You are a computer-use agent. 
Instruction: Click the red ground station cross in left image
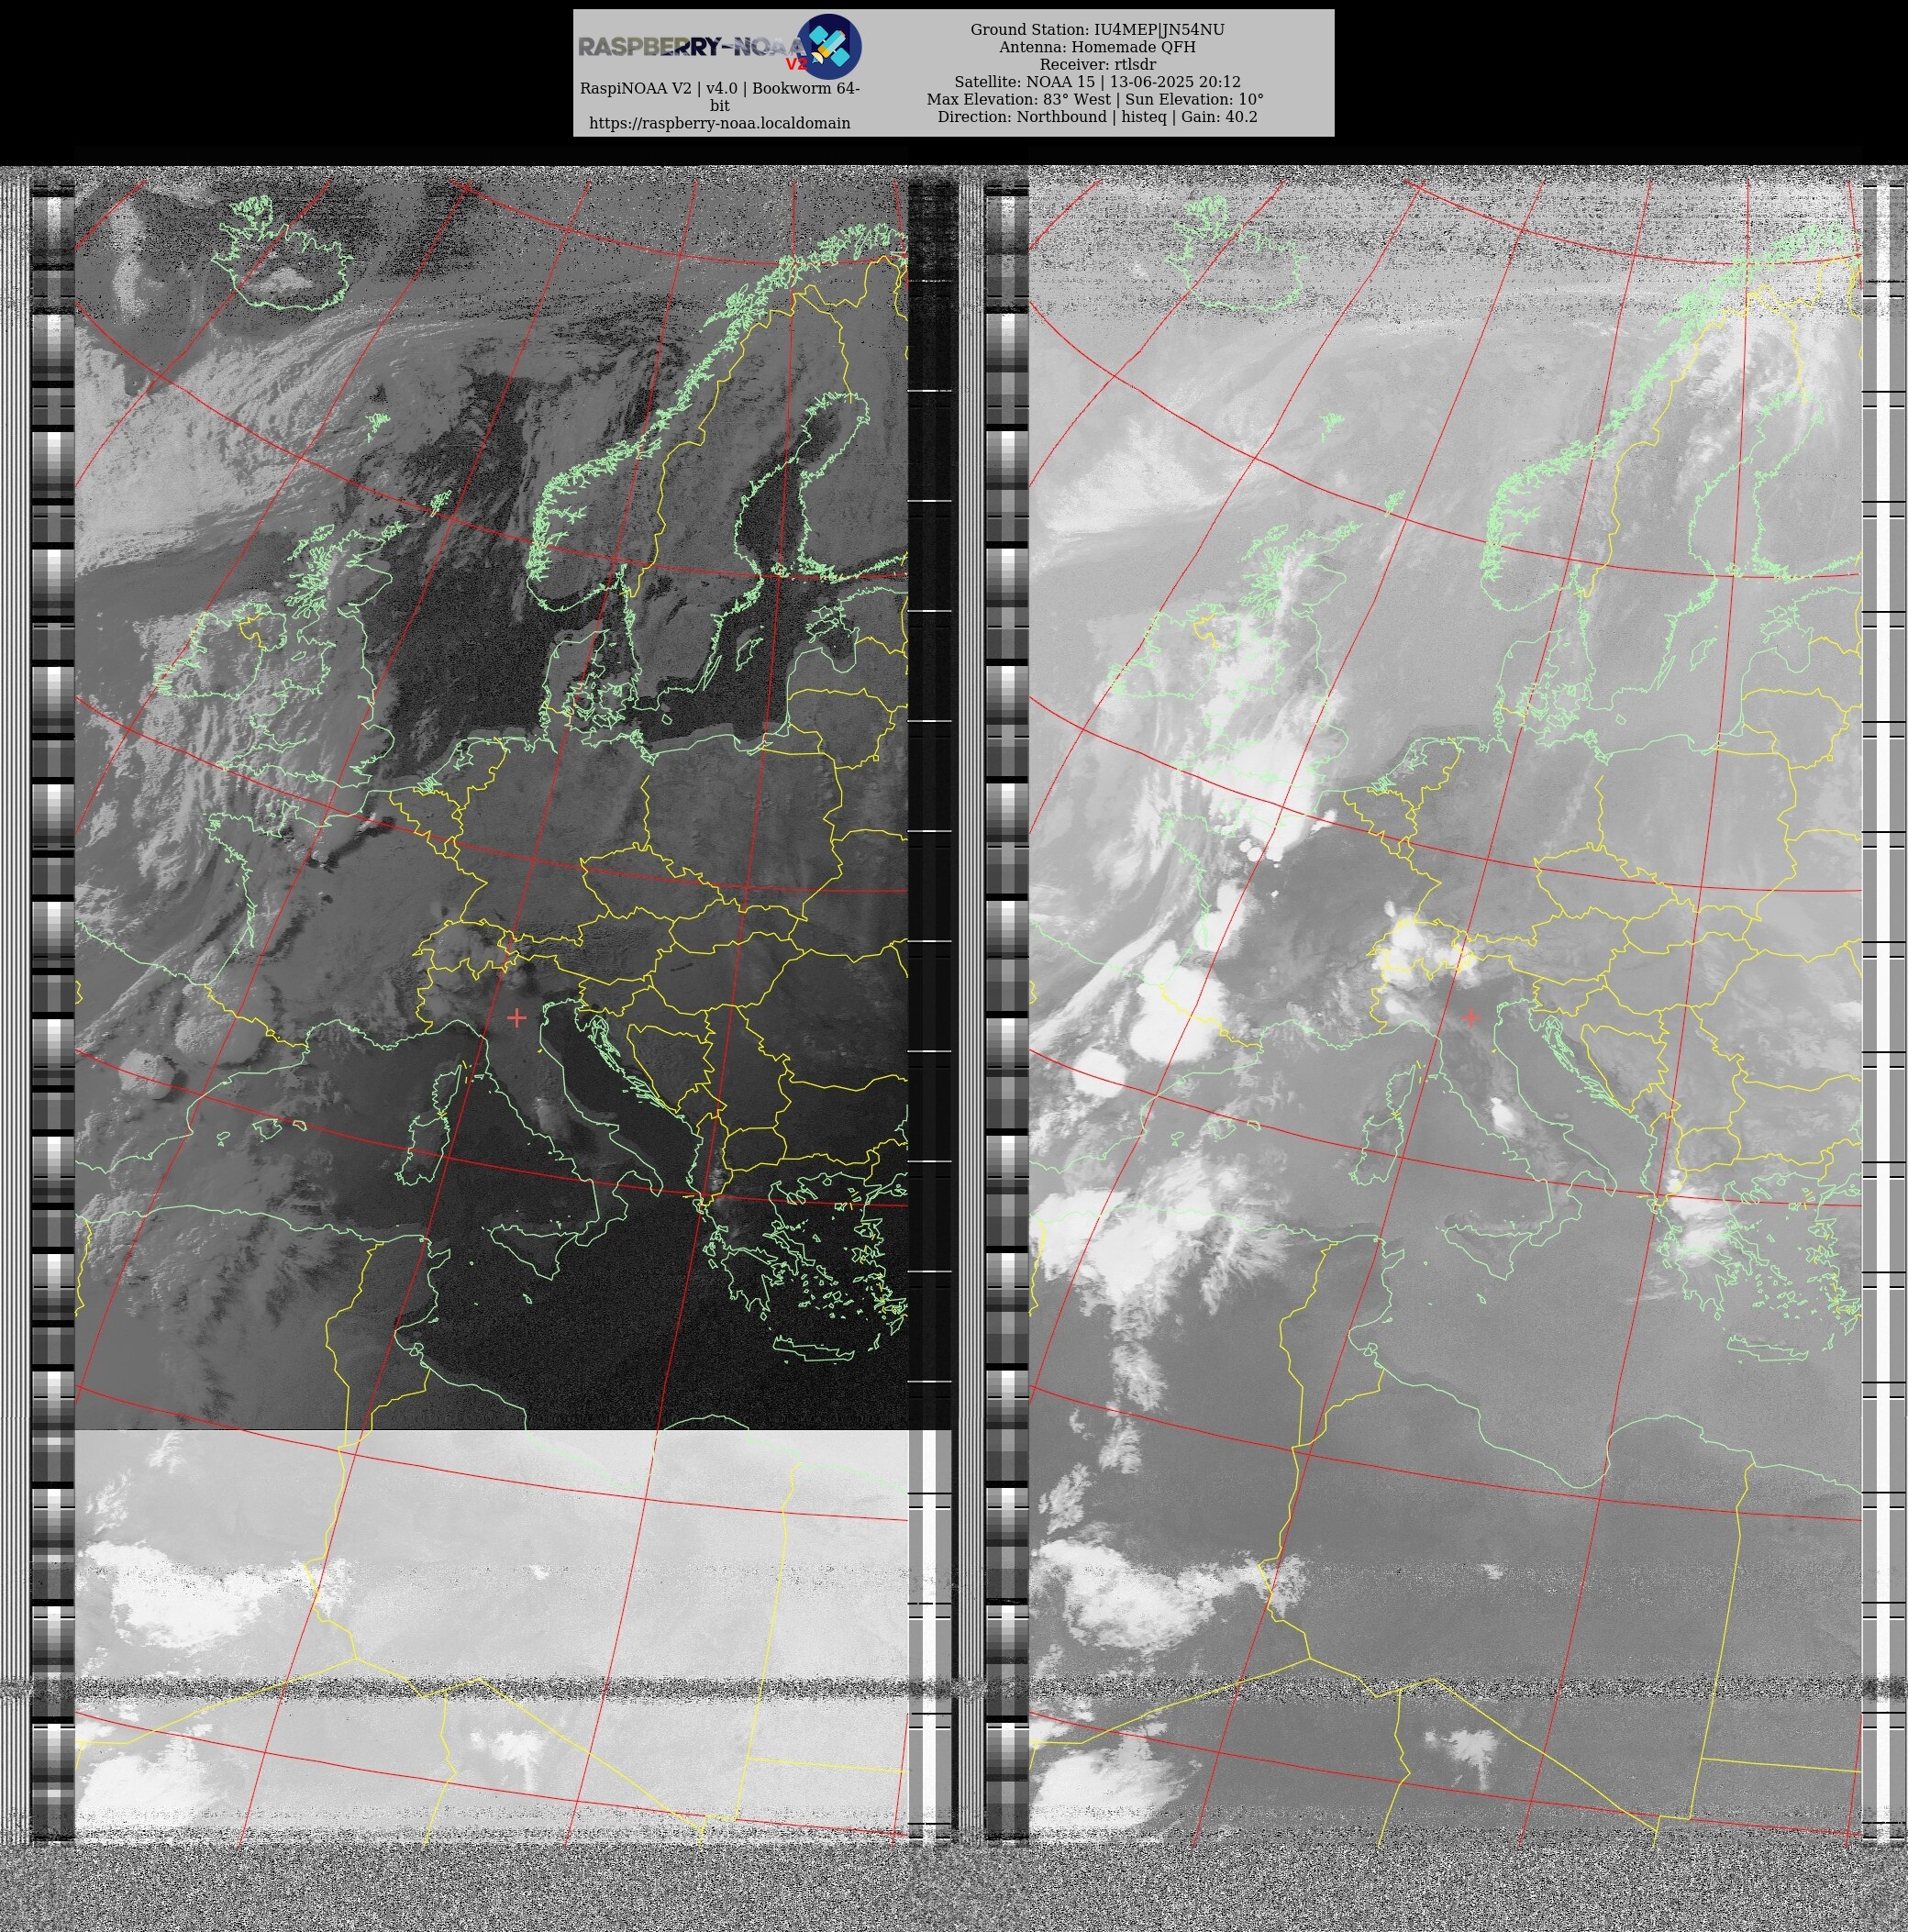point(516,1018)
